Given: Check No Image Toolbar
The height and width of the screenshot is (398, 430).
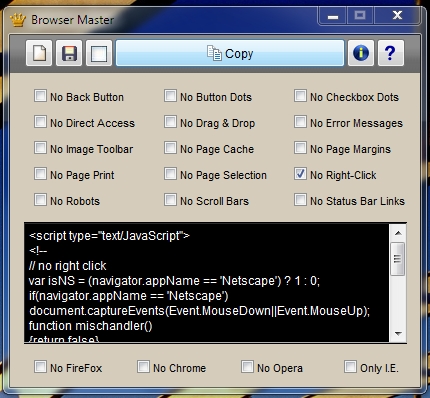Looking at the screenshot, I should pyautogui.click(x=40, y=148).
